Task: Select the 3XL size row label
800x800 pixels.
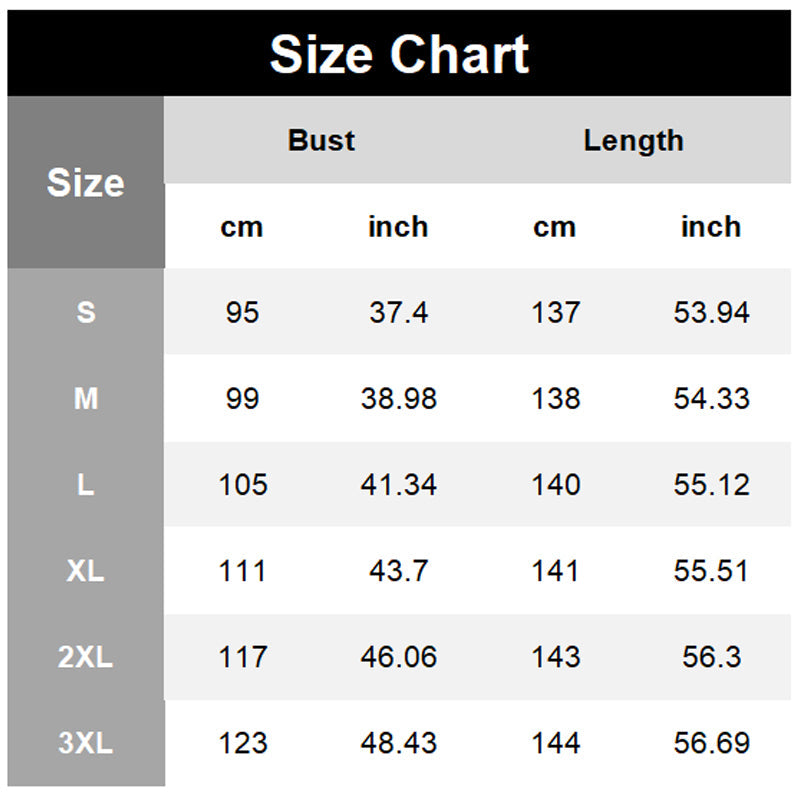Action: [x=86, y=743]
